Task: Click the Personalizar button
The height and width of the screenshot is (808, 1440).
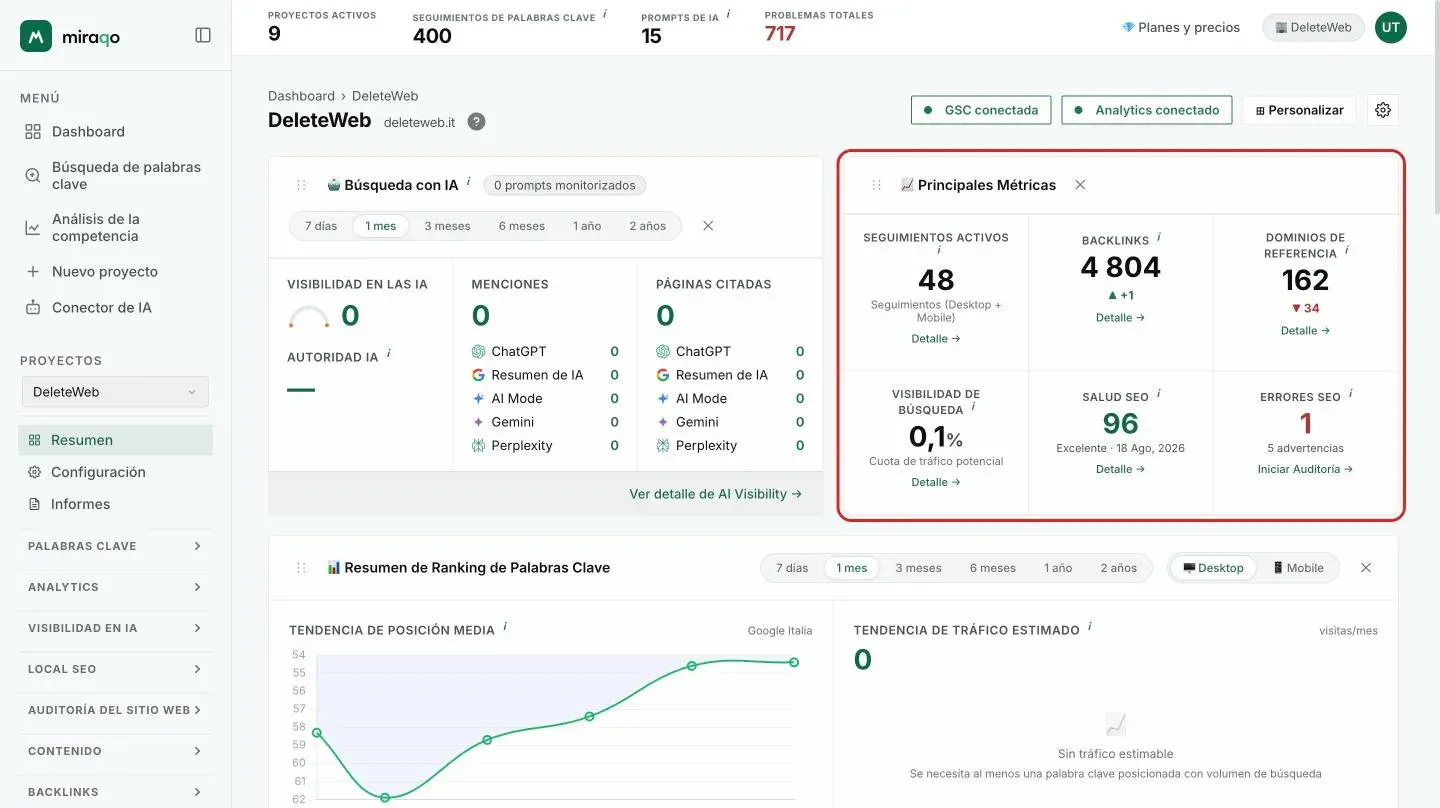Action: 1300,110
